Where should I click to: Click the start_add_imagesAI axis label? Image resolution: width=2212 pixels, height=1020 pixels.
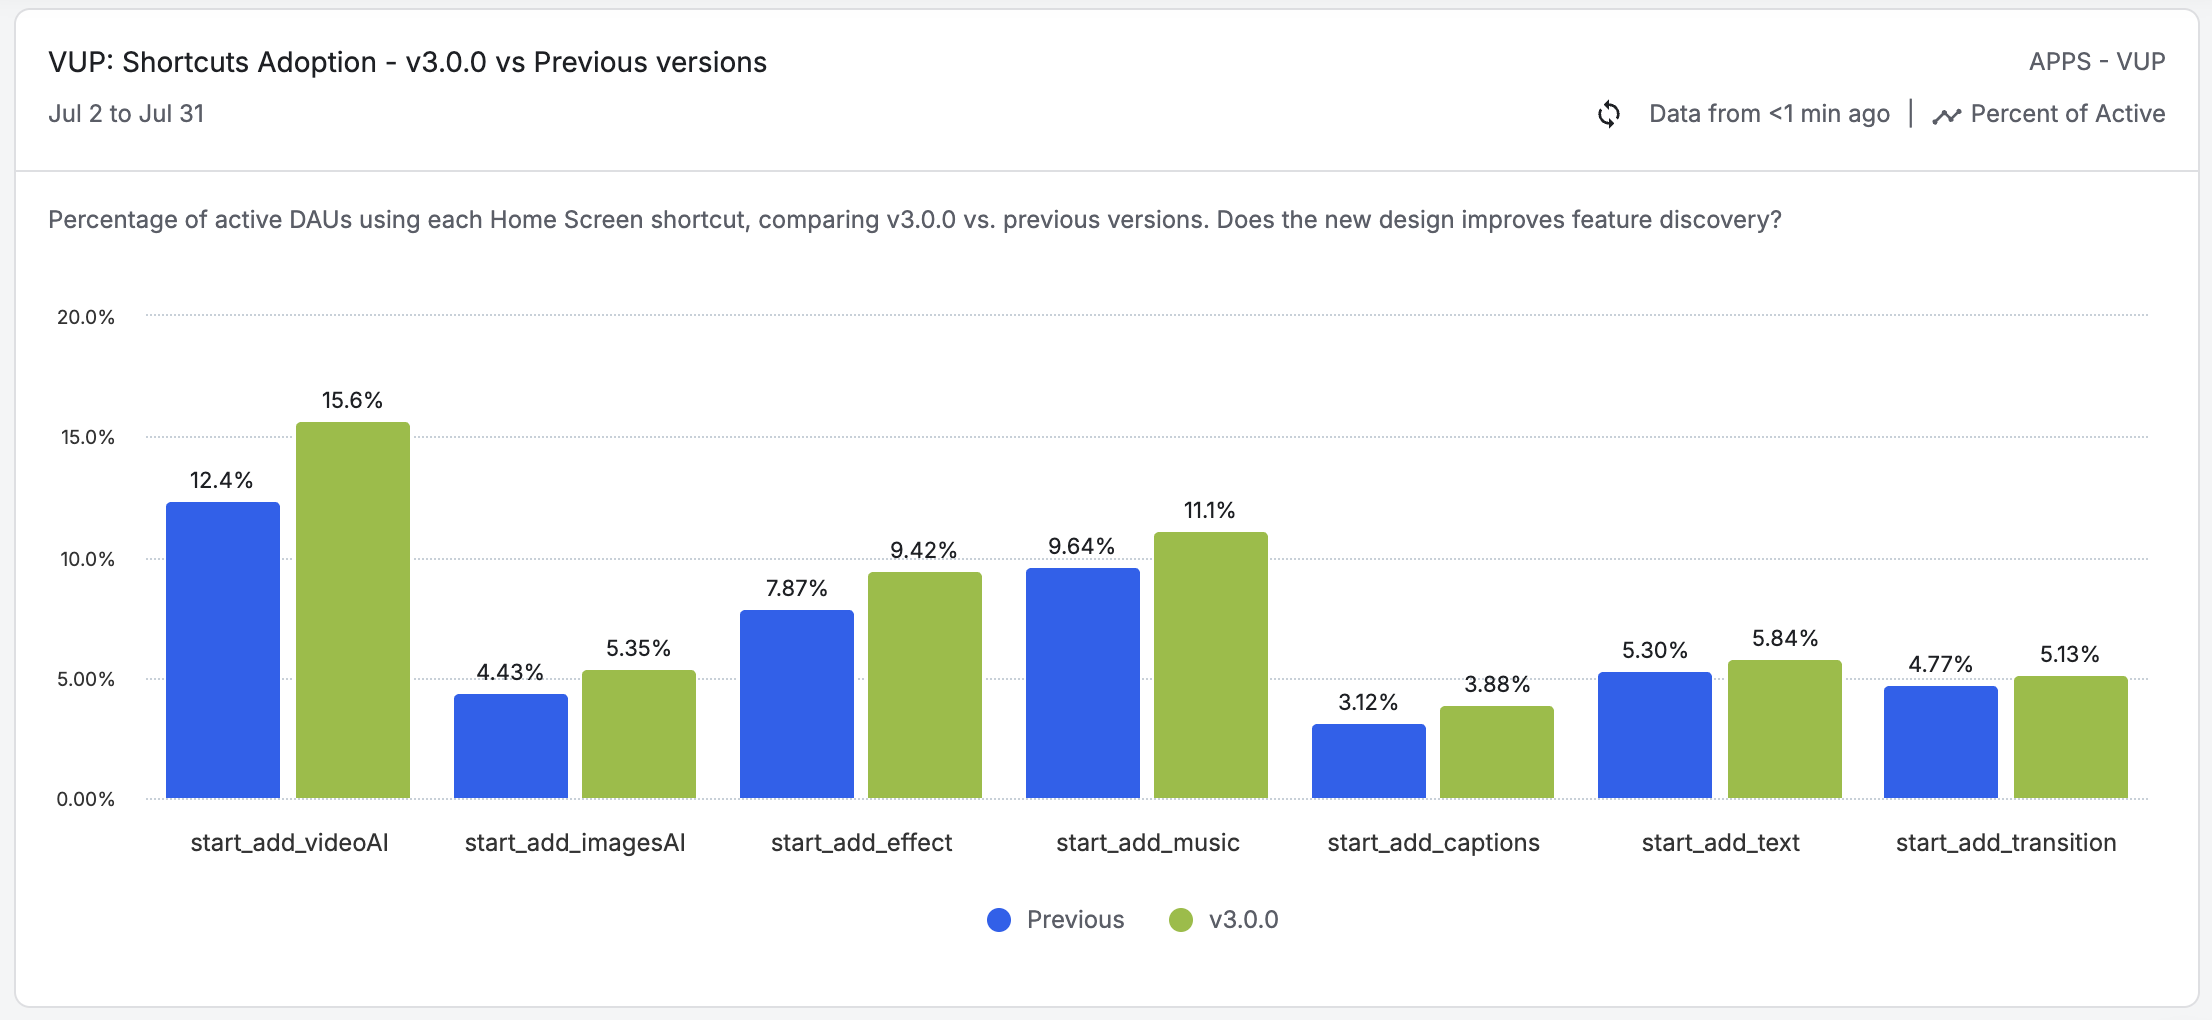575,843
